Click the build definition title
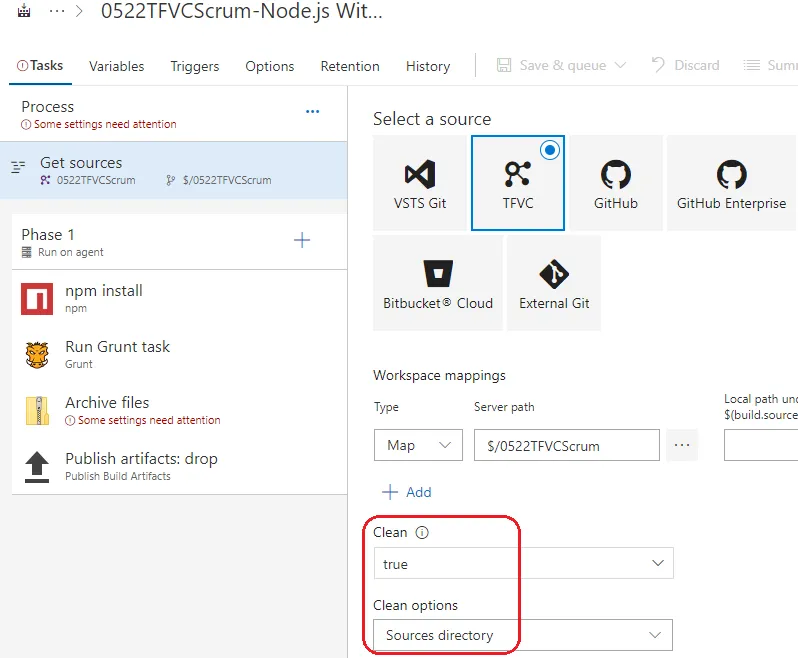The height and width of the screenshot is (658, 798). 242,11
